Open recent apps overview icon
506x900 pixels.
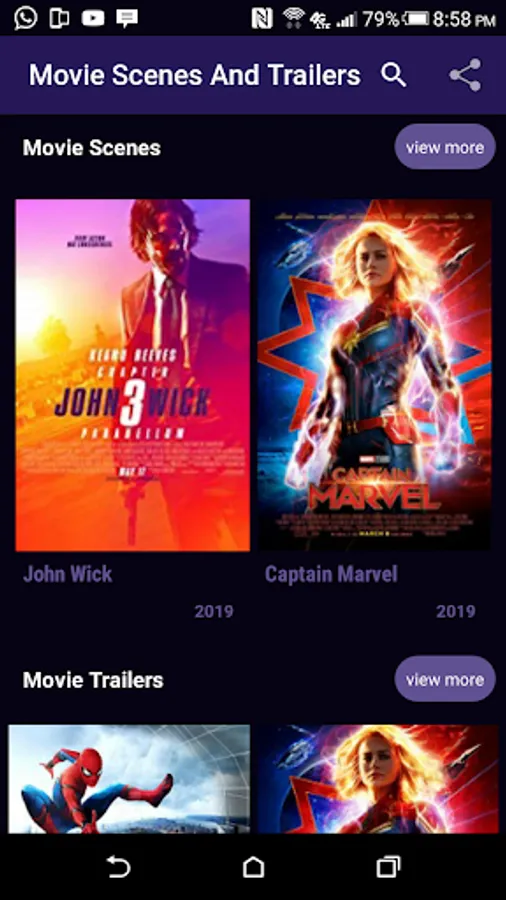pyautogui.click(x=388, y=866)
